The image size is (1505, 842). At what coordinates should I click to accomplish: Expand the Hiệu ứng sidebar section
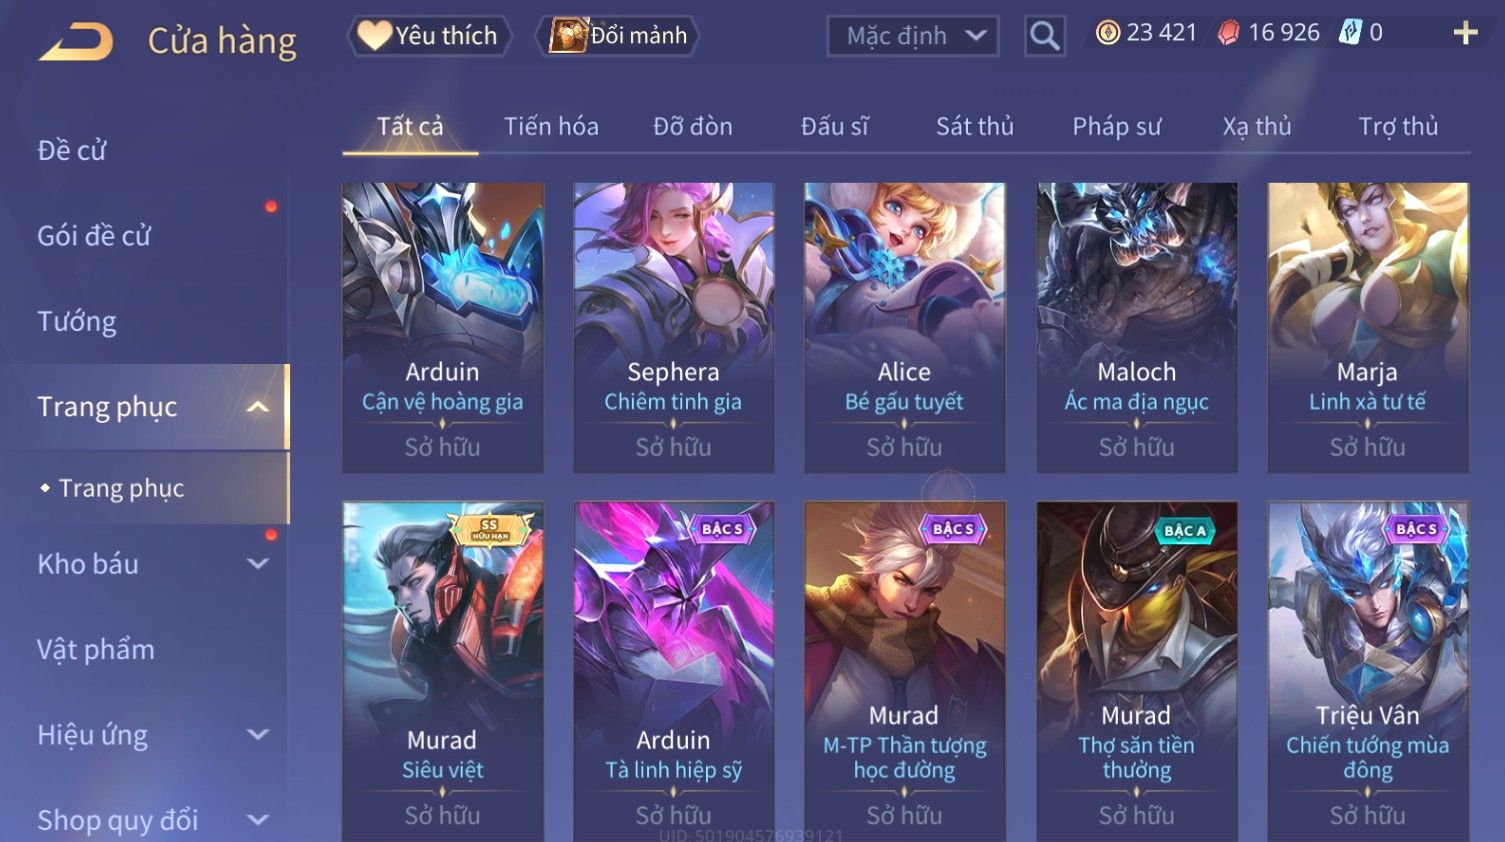[257, 735]
